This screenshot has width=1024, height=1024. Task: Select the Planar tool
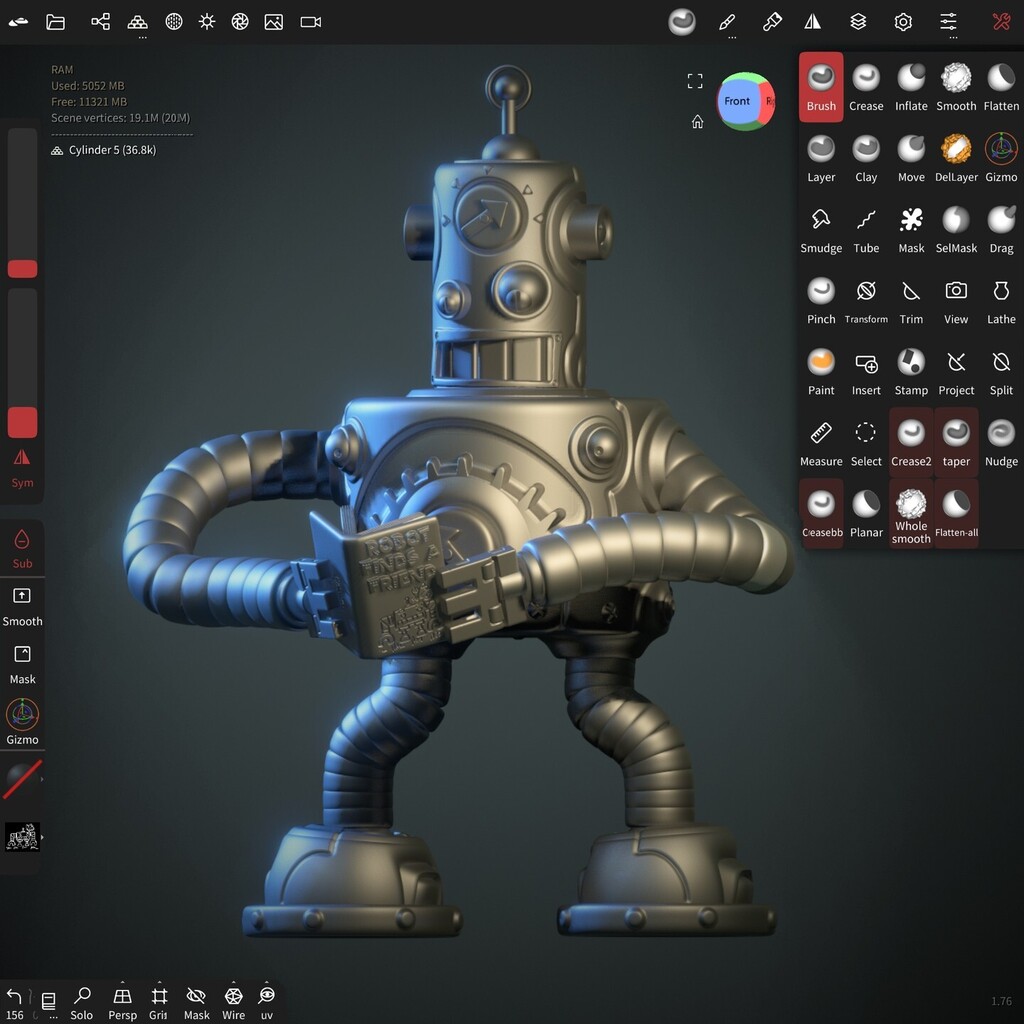866,515
